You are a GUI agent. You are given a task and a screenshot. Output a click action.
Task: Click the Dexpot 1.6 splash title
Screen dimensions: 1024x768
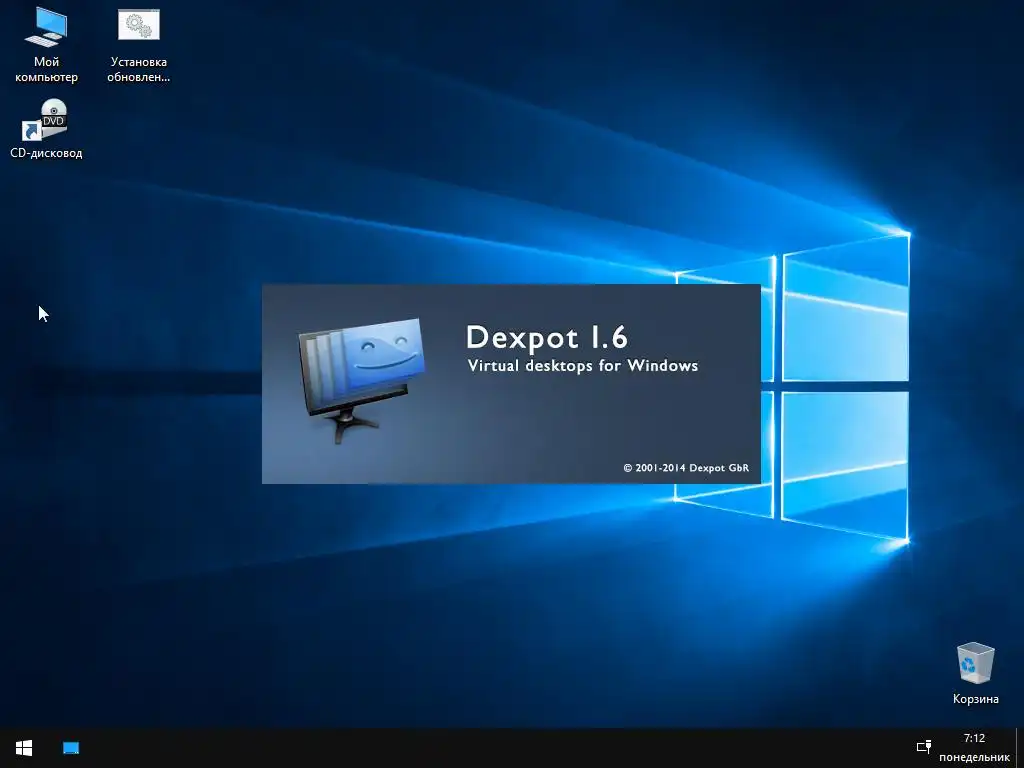pos(547,337)
